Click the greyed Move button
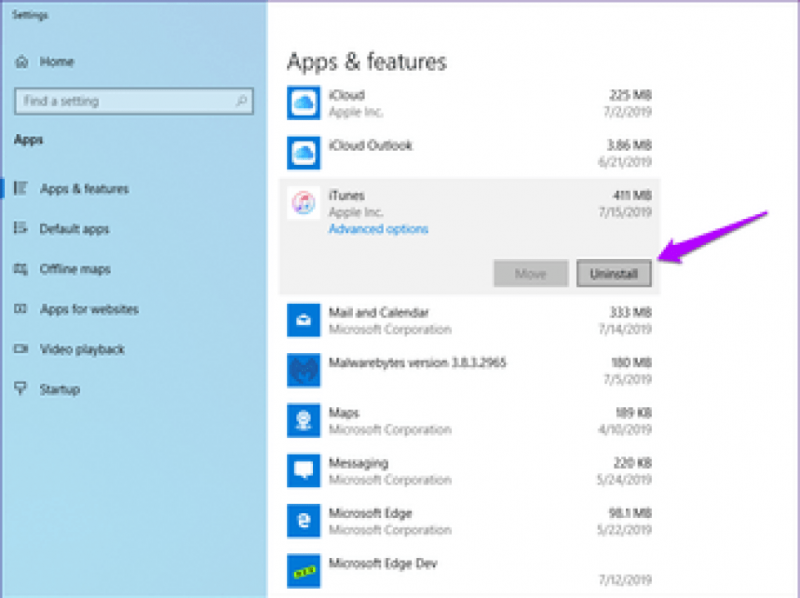The width and height of the screenshot is (800, 598). (x=531, y=273)
